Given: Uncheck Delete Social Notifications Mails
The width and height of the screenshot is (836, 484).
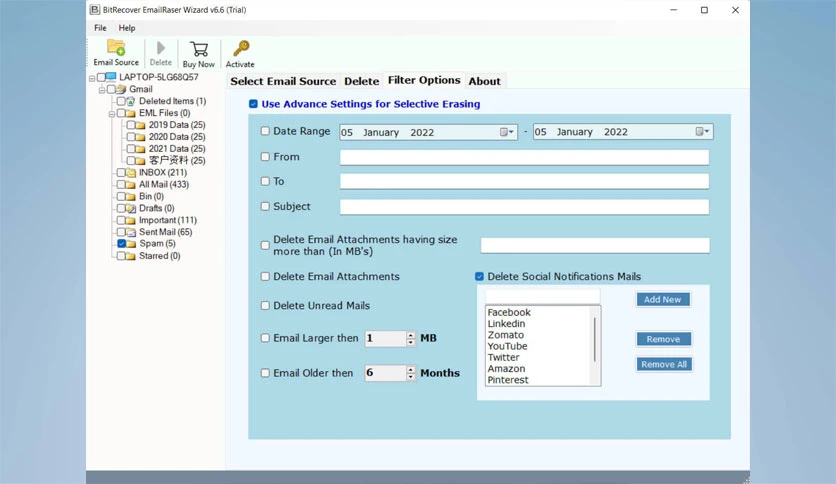Looking at the screenshot, I should (x=479, y=276).
